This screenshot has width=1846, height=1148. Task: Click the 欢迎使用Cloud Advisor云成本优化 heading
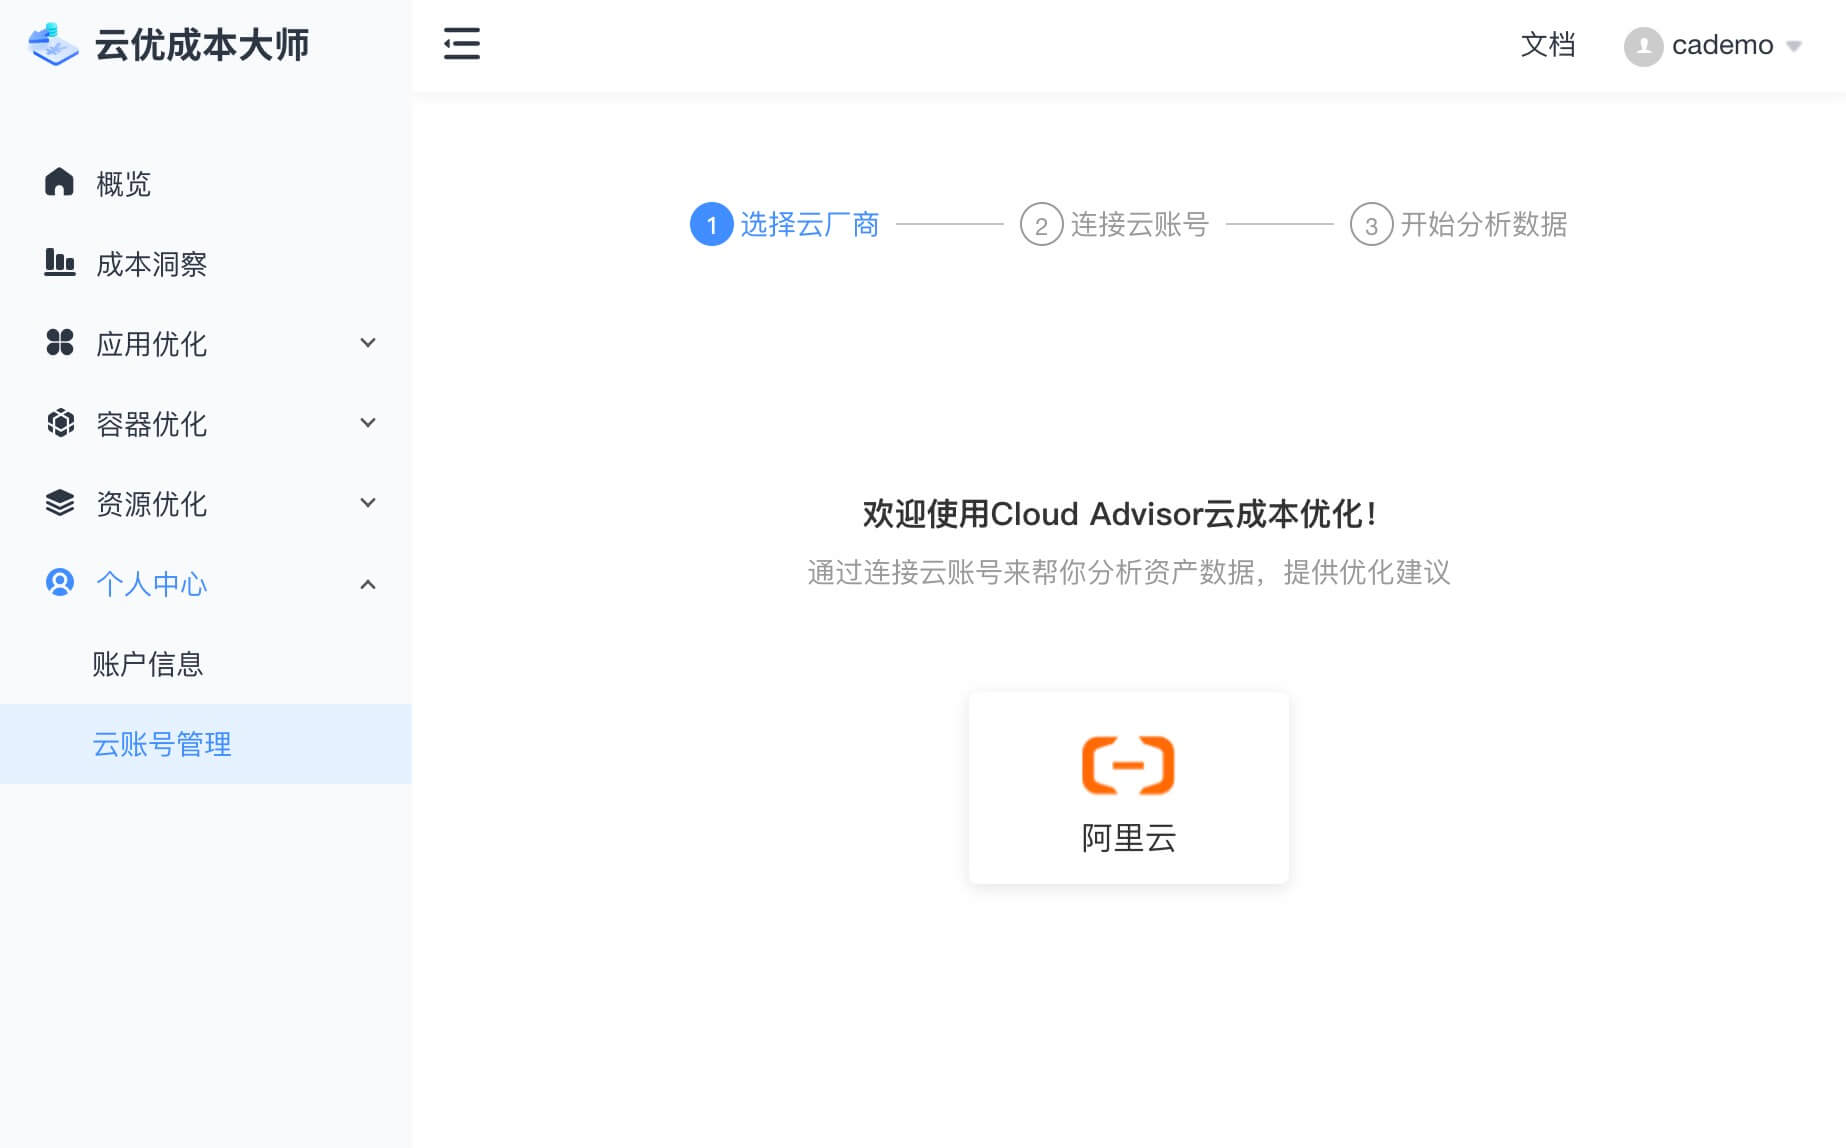click(1120, 514)
